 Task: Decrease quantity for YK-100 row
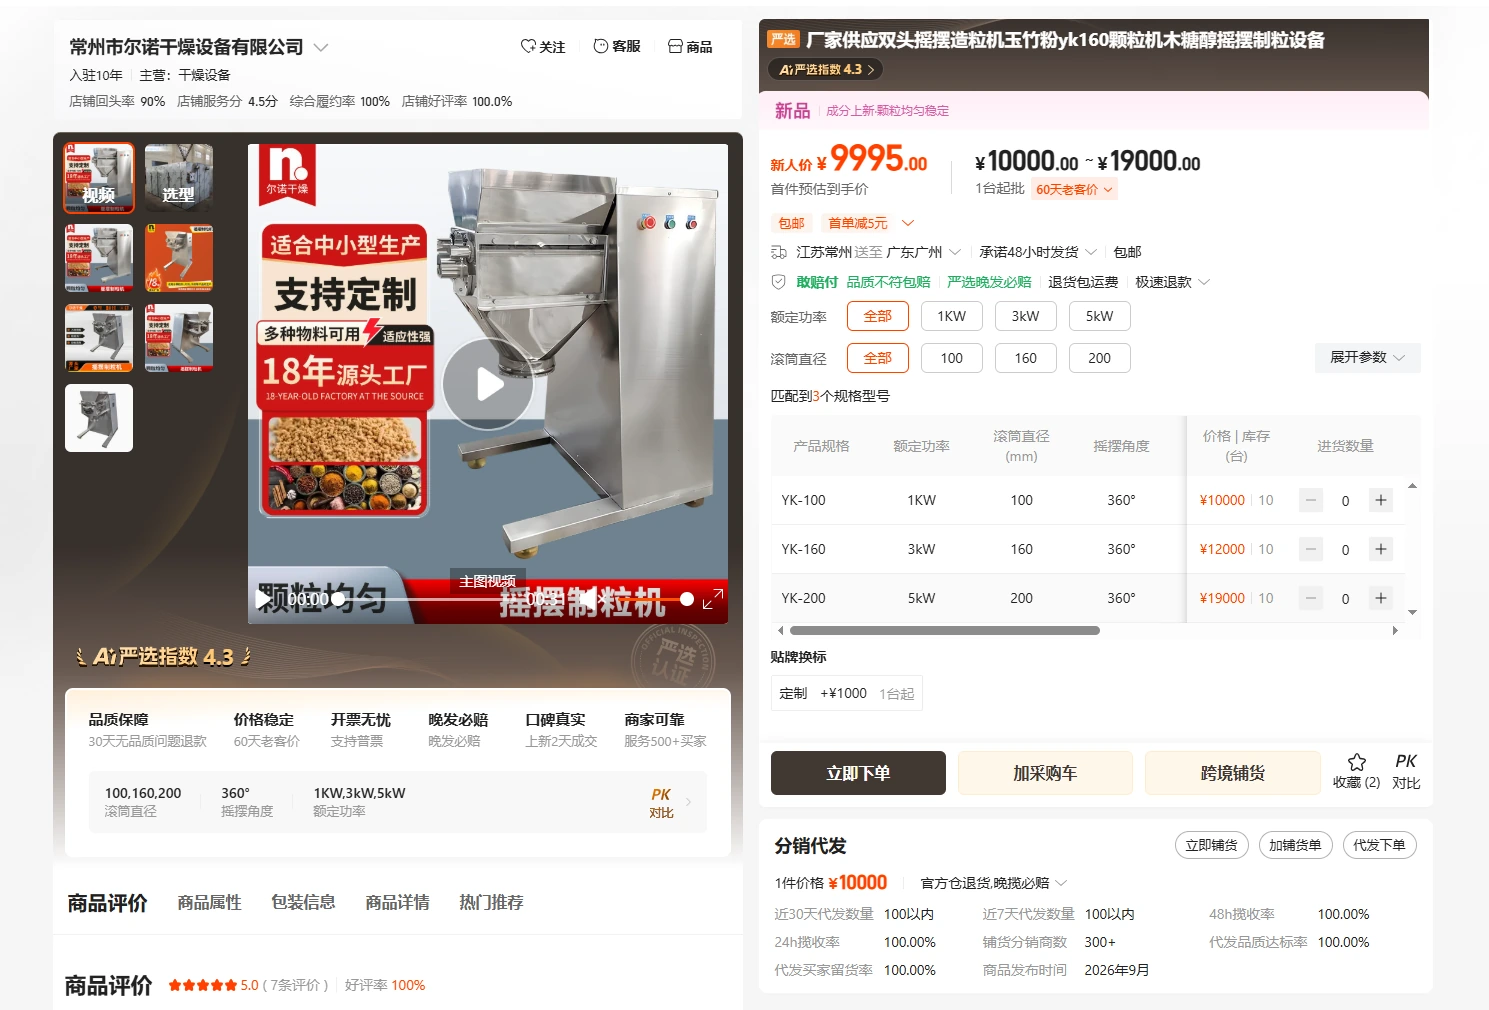[x=1311, y=500]
